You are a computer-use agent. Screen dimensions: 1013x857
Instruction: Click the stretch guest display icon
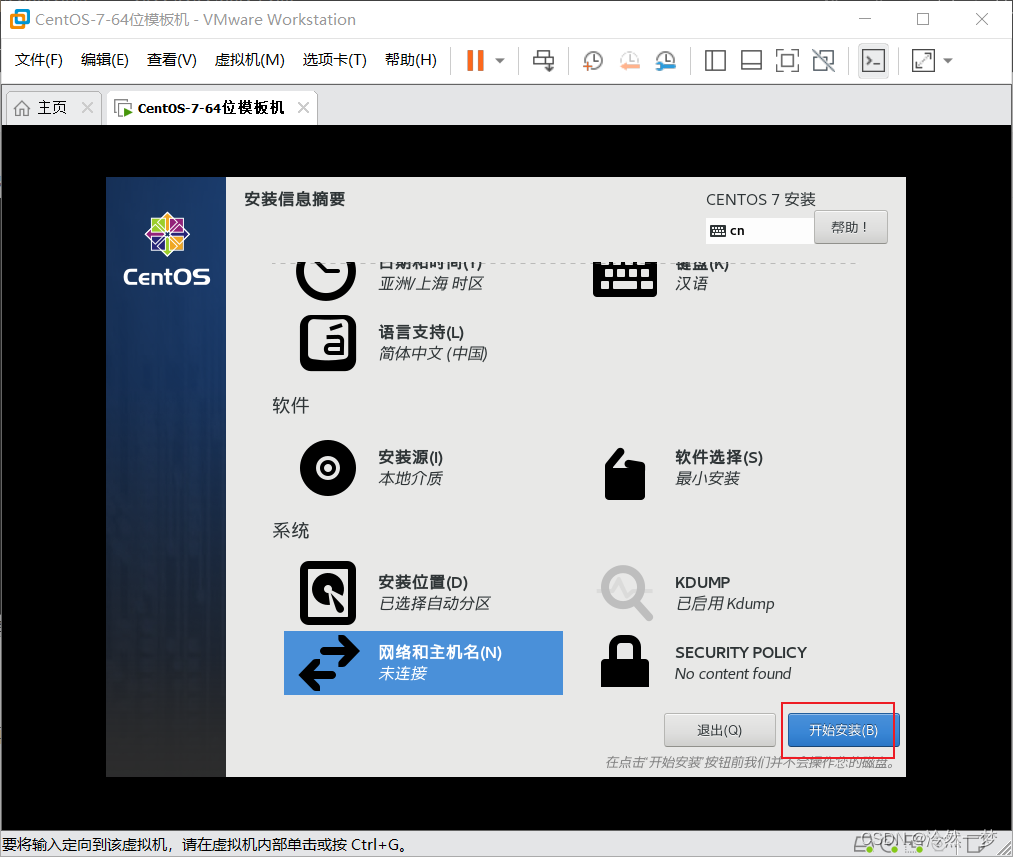point(923,61)
